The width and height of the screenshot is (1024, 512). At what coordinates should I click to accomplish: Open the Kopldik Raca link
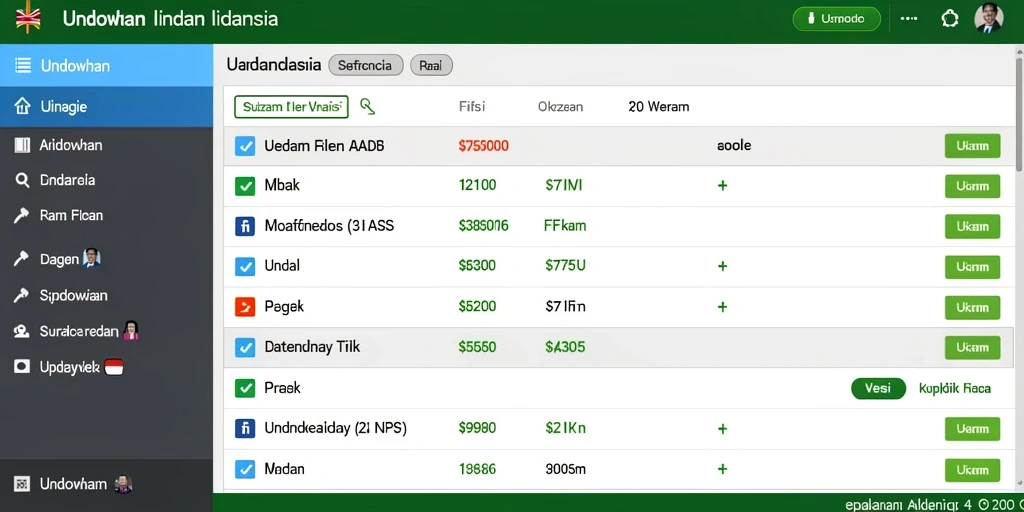tap(955, 389)
